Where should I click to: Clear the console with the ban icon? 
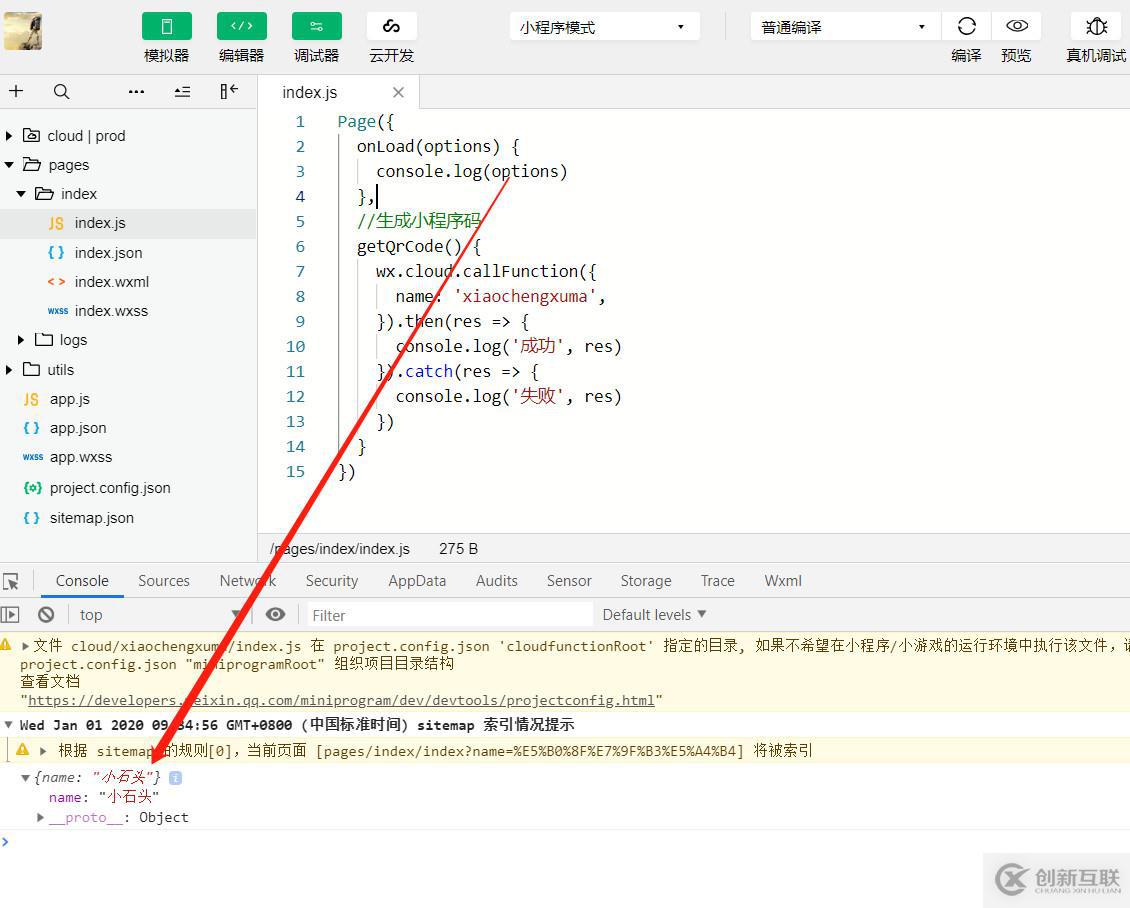point(46,615)
